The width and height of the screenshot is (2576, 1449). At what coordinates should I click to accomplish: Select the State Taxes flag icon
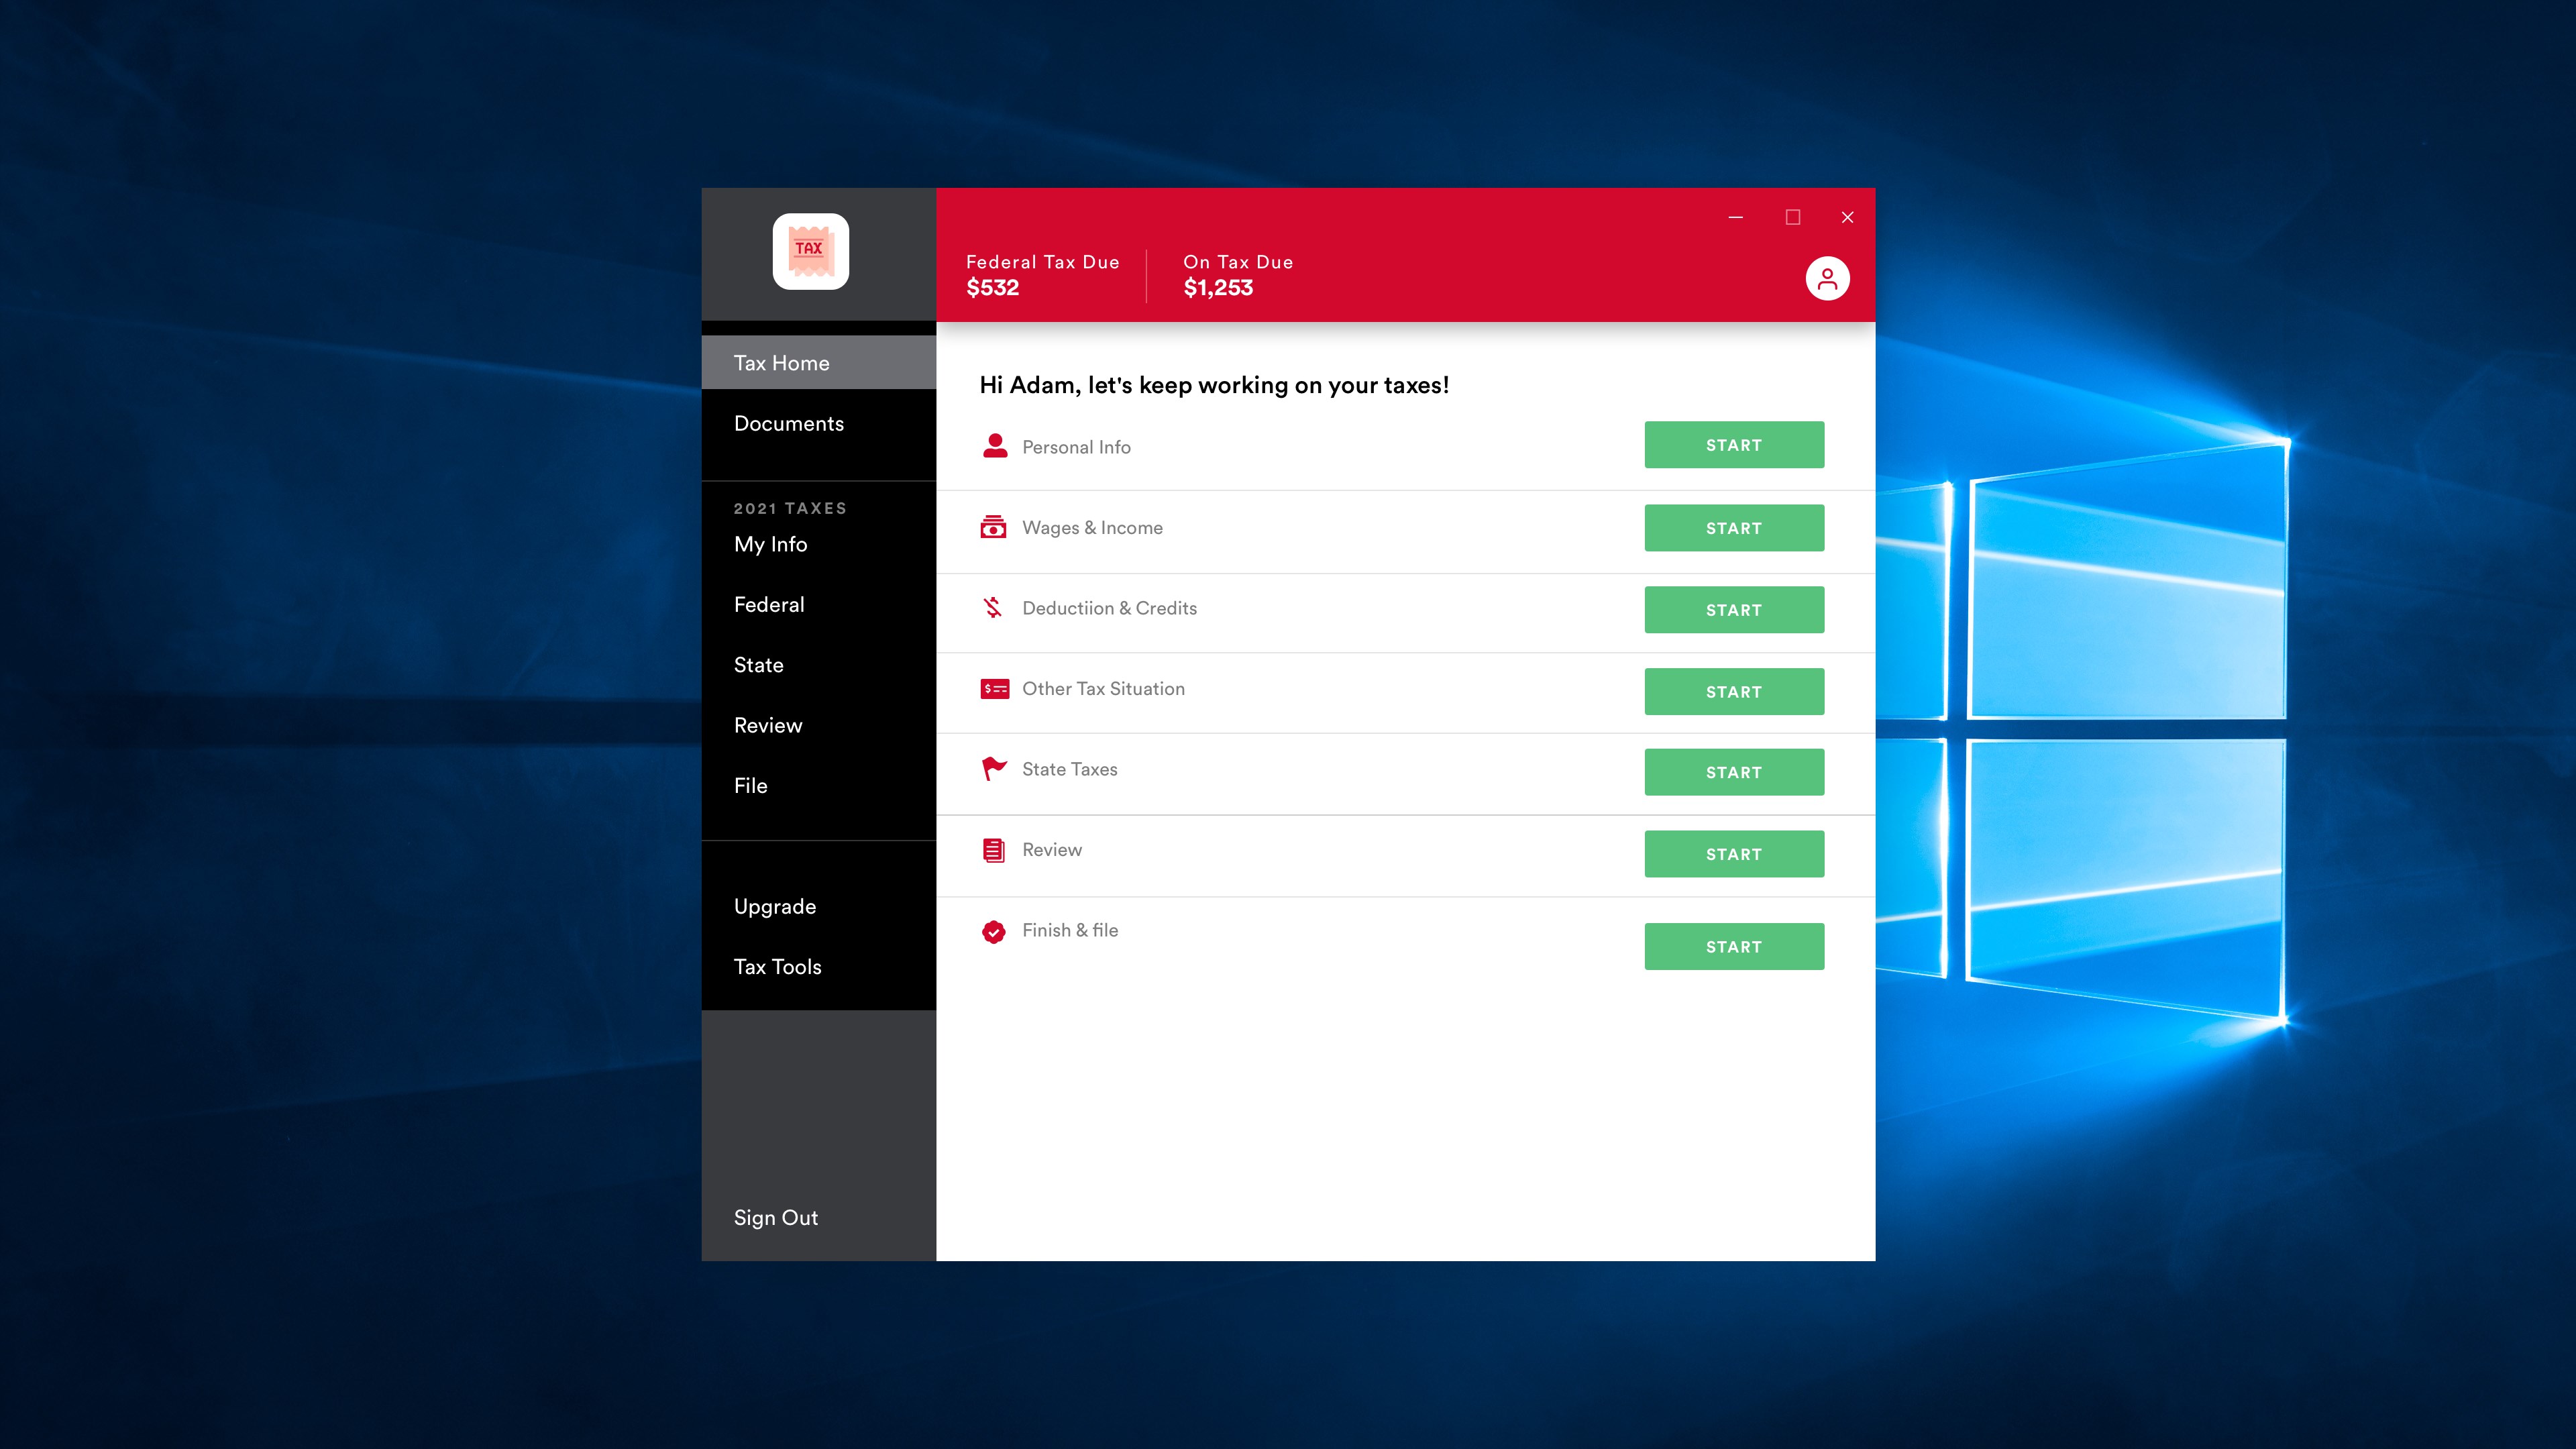coord(993,768)
